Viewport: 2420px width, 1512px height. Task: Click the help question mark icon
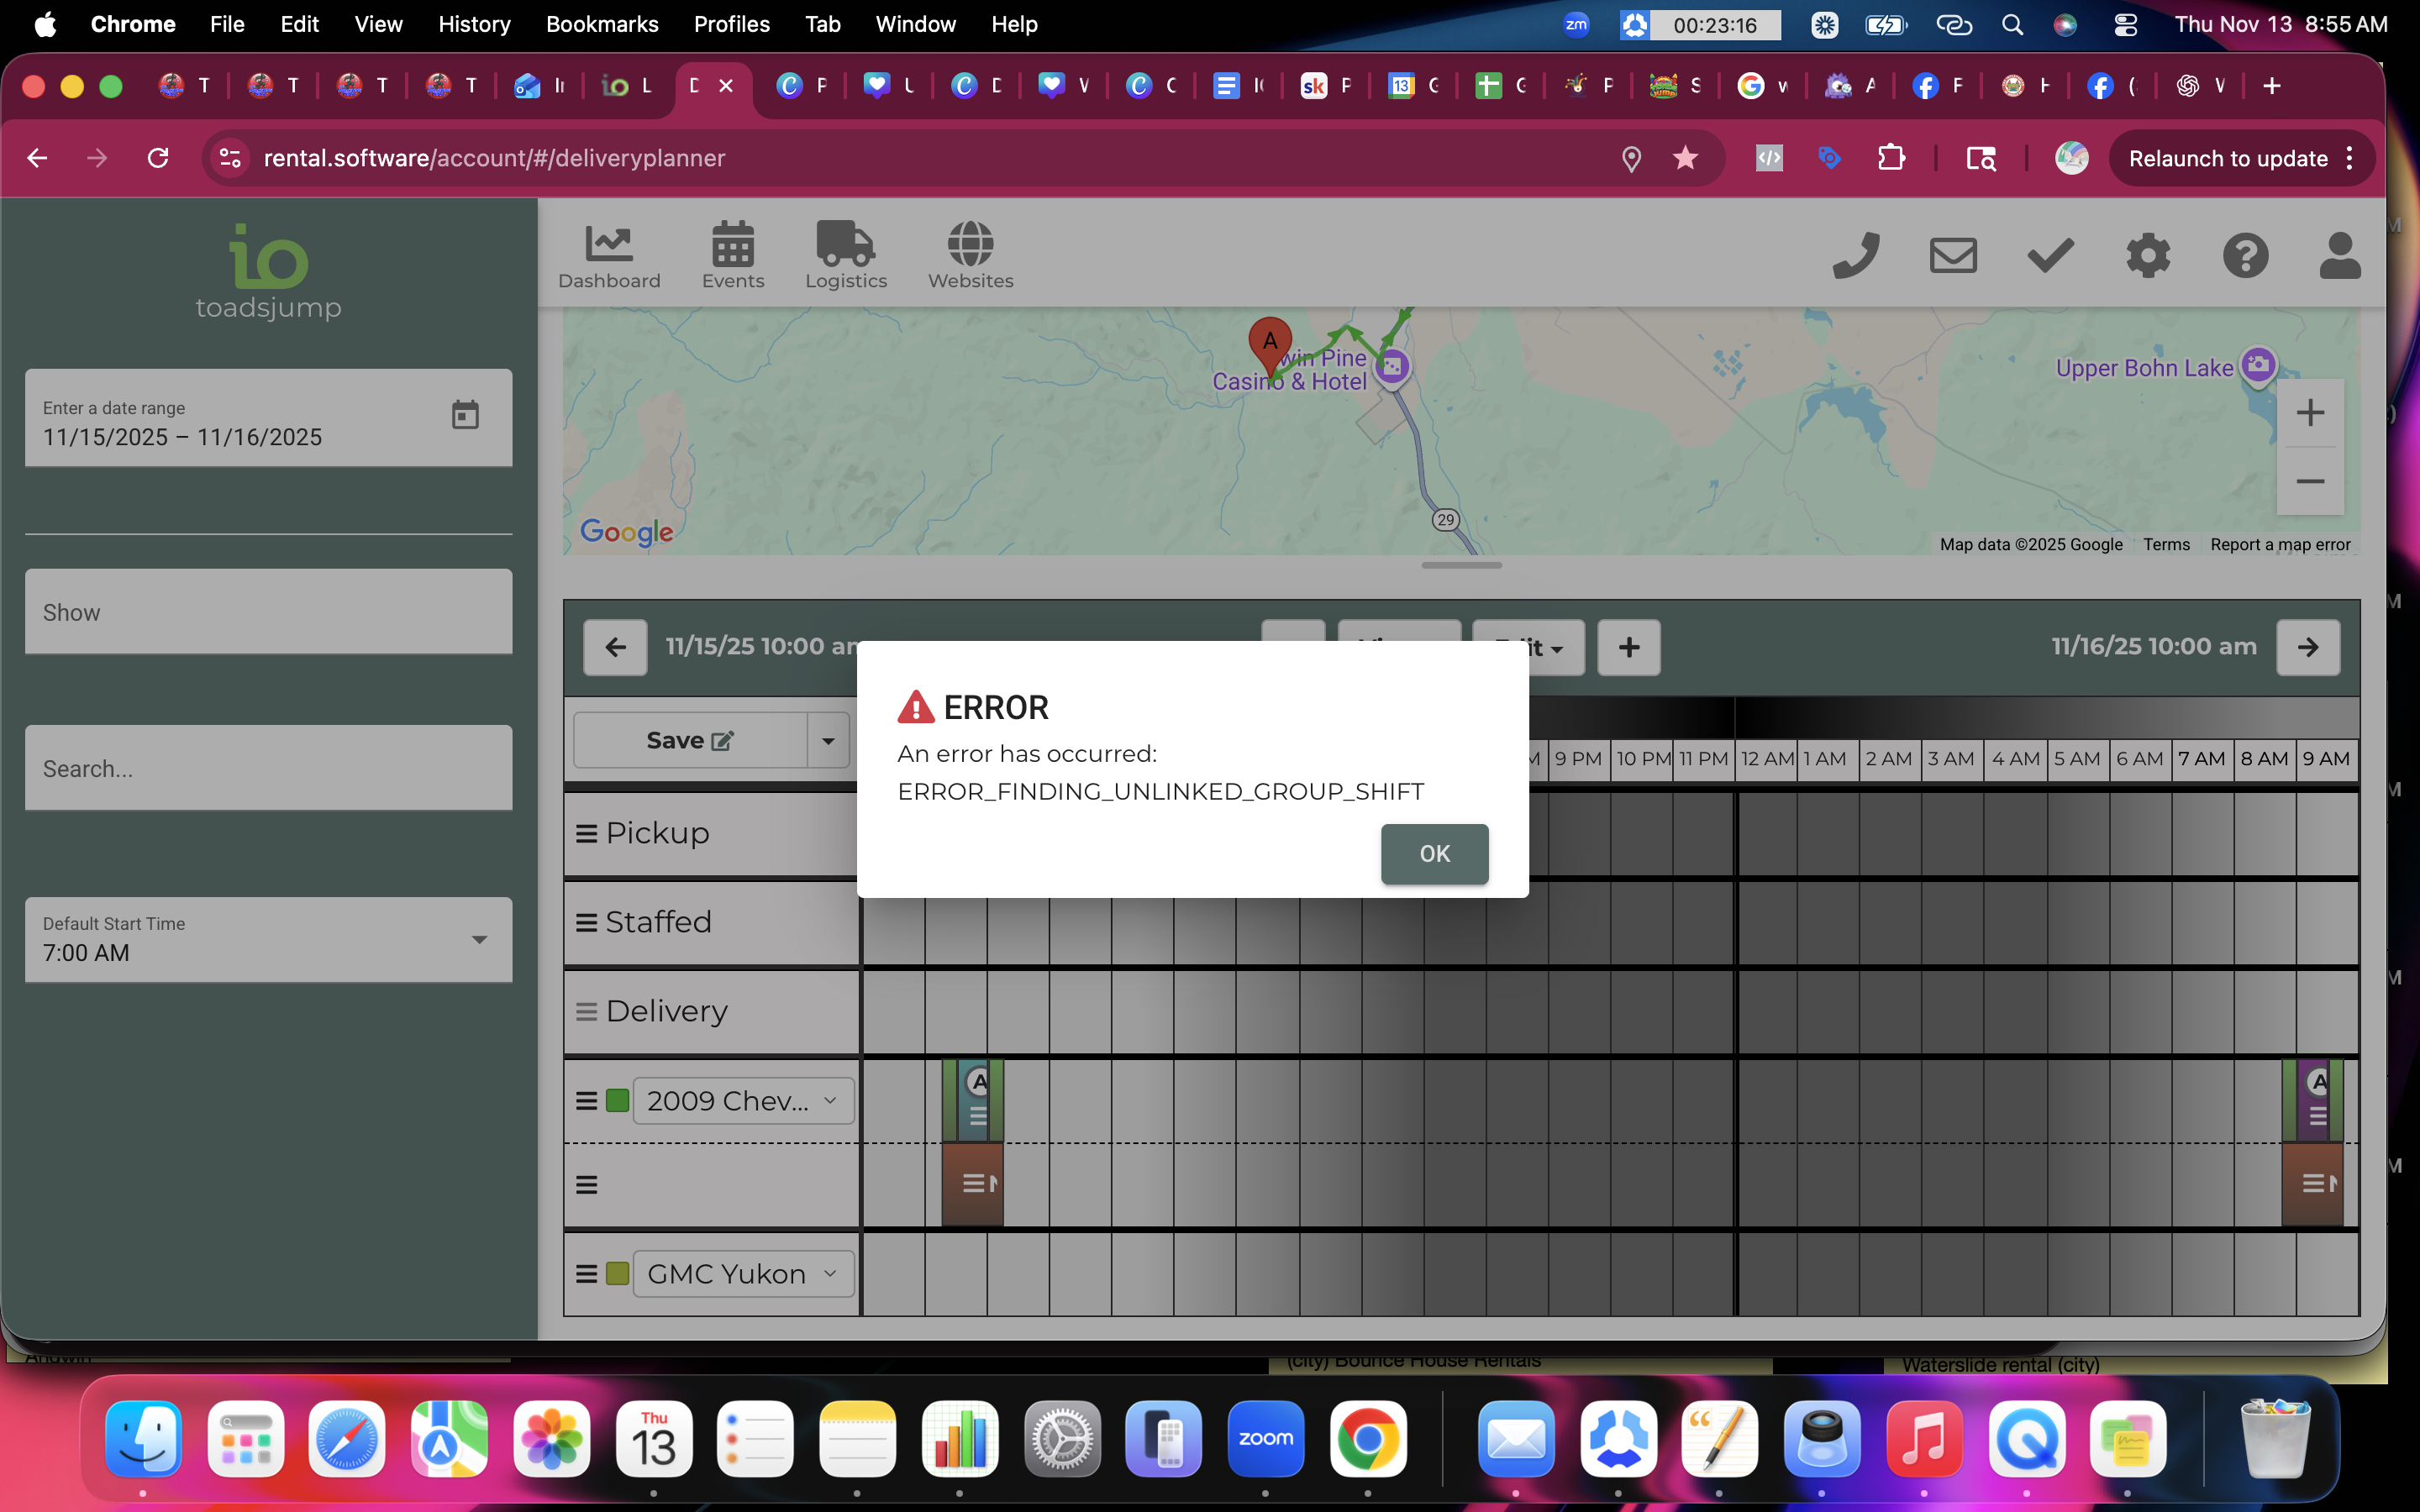click(x=2245, y=256)
